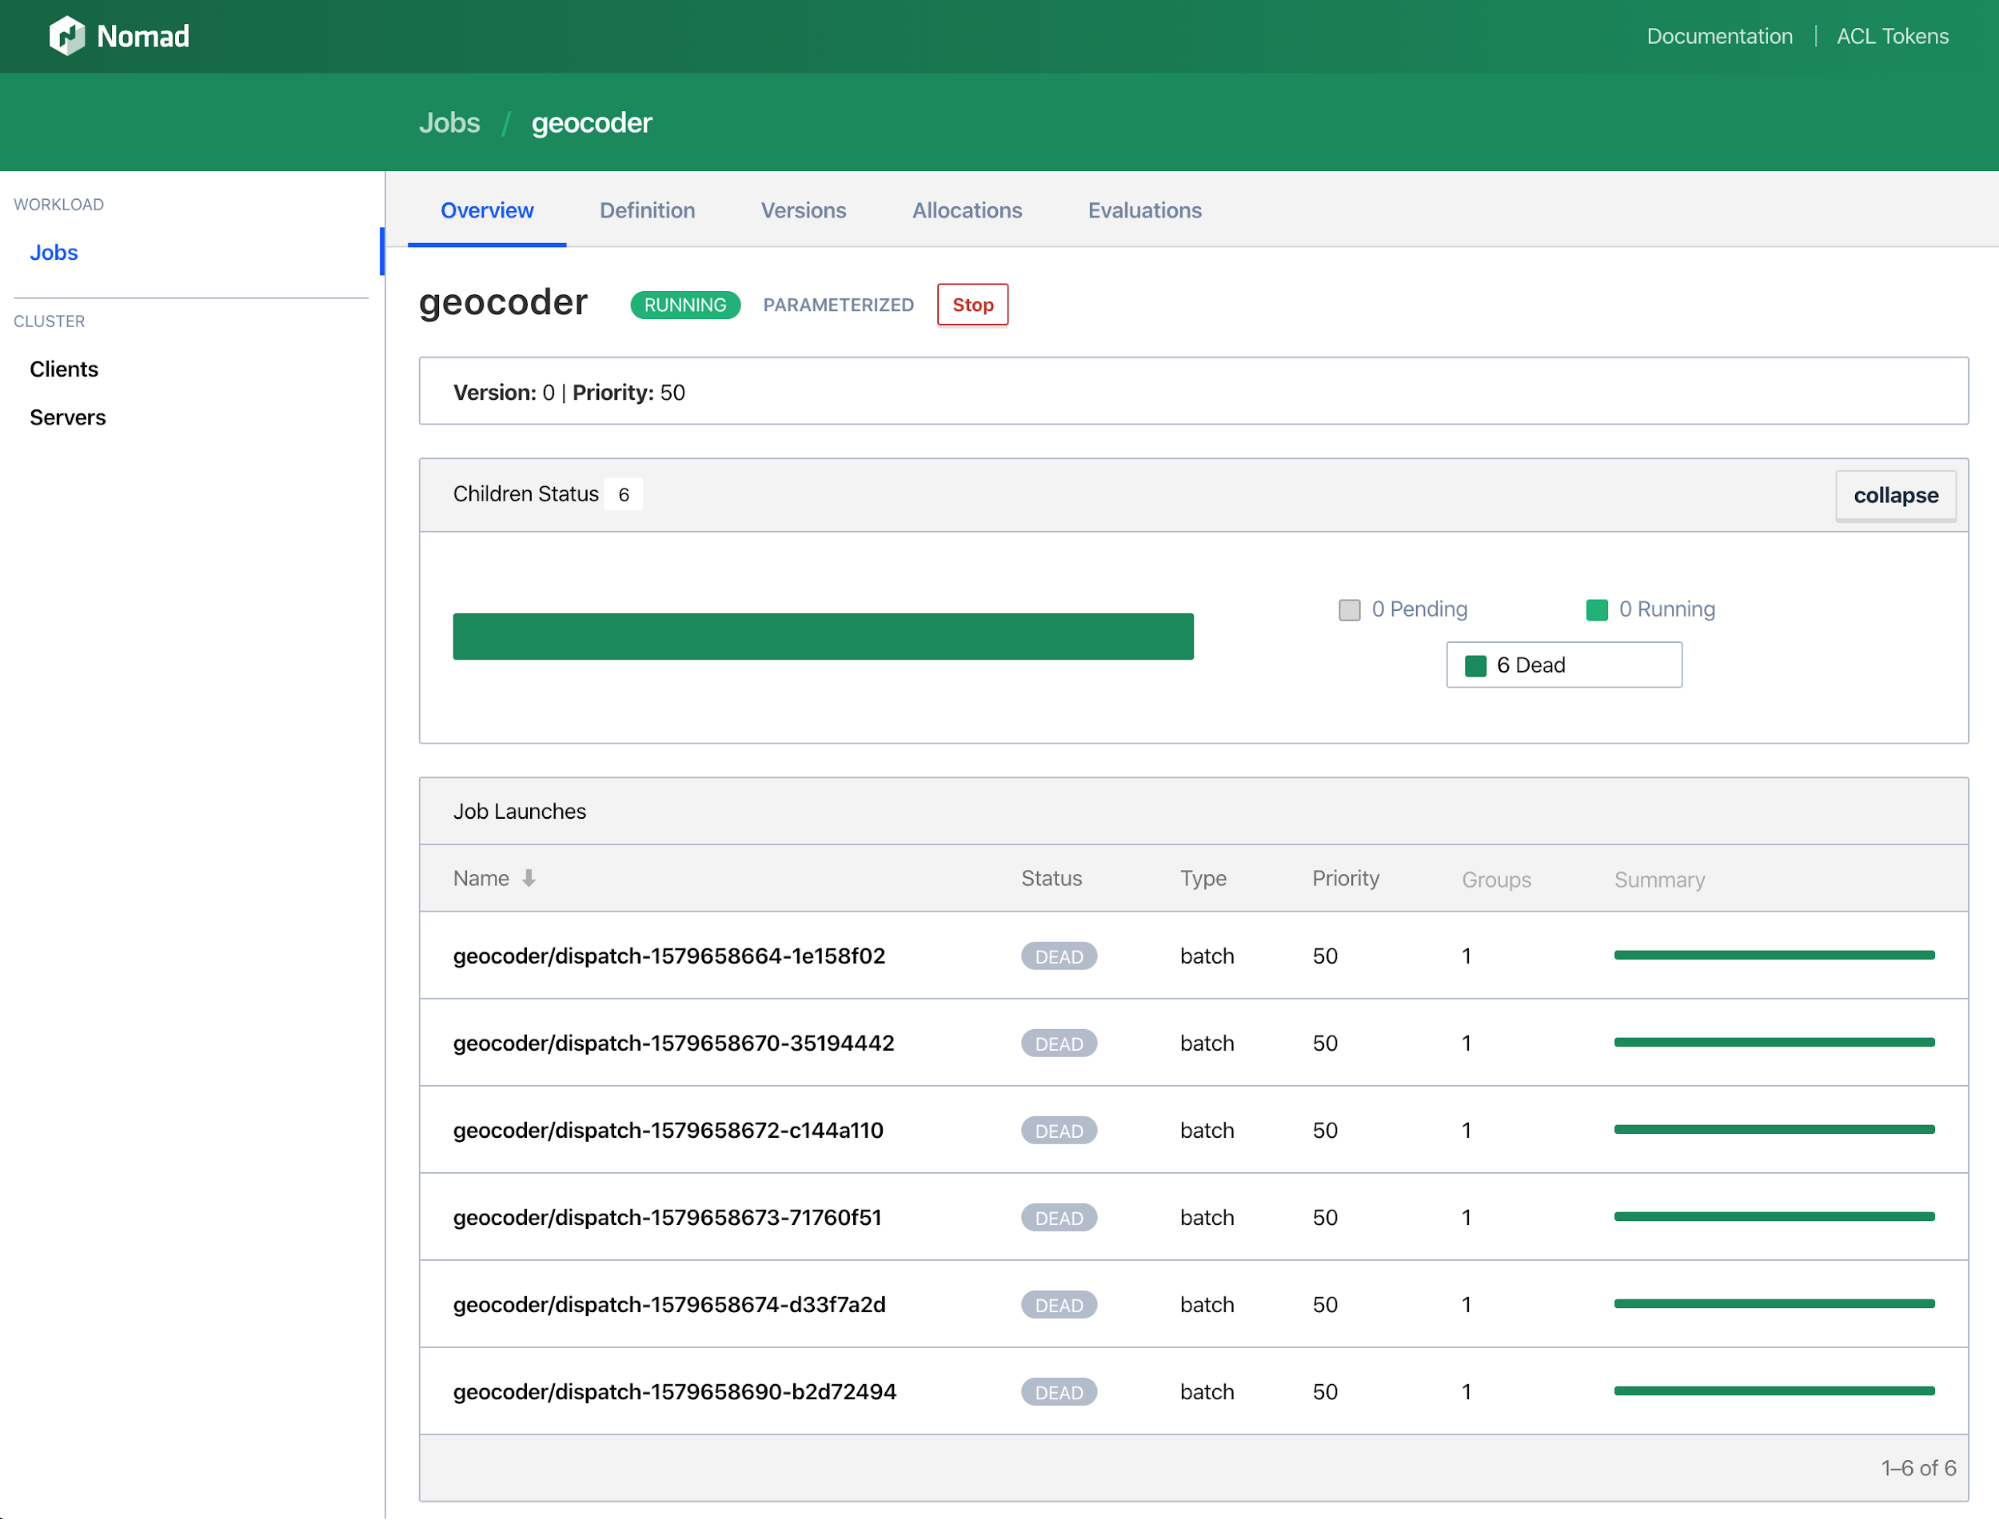Click the gray Pending legend swatch
The height and width of the screenshot is (1520, 1999).
[x=1349, y=610]
